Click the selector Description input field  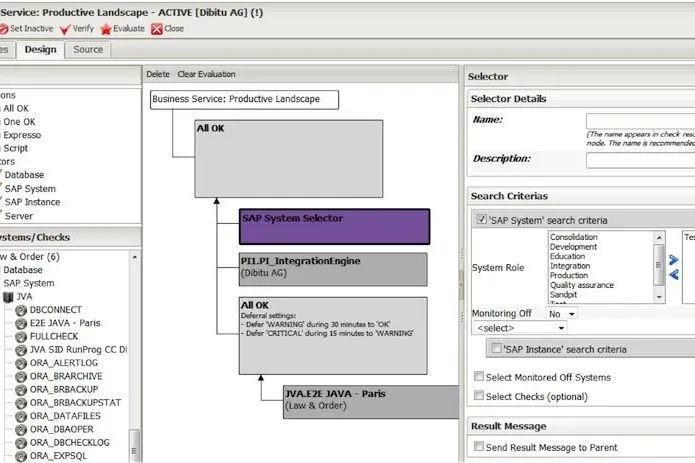[x=640, y=160]
